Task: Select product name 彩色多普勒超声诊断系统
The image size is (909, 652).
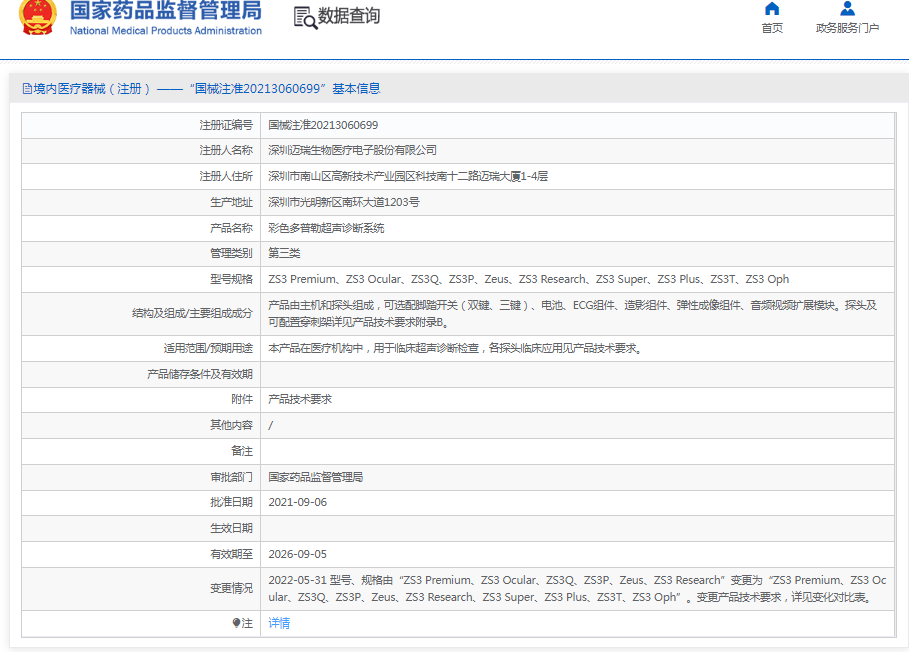Action: [326, 228]
